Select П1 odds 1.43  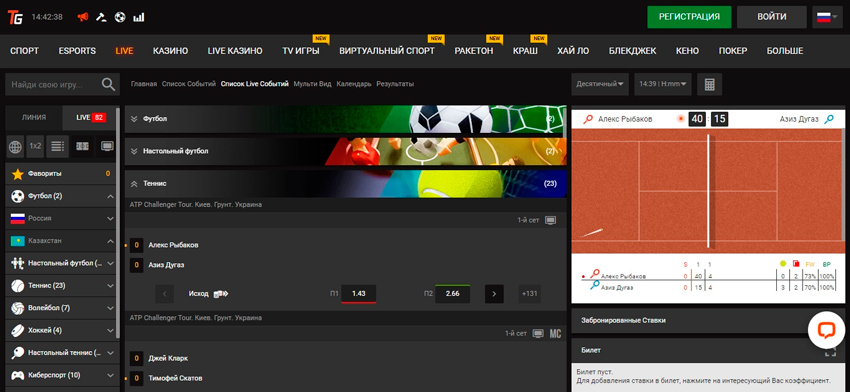pos(358,294)
